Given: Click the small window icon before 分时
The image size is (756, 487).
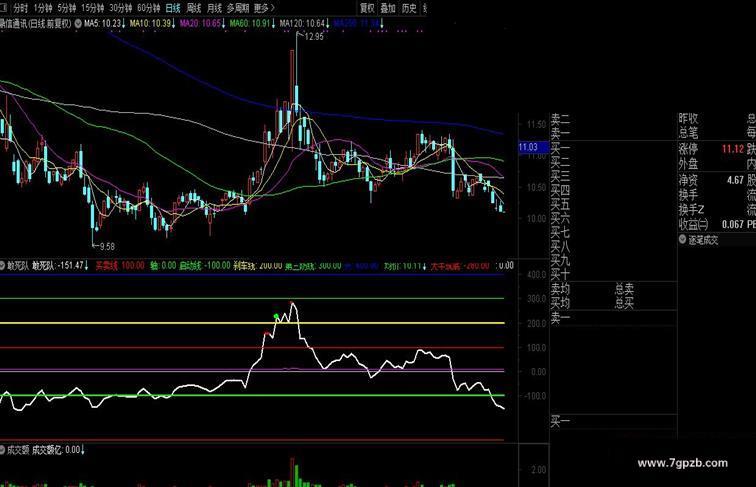Looking at the screenshot, I should [4, 8].
